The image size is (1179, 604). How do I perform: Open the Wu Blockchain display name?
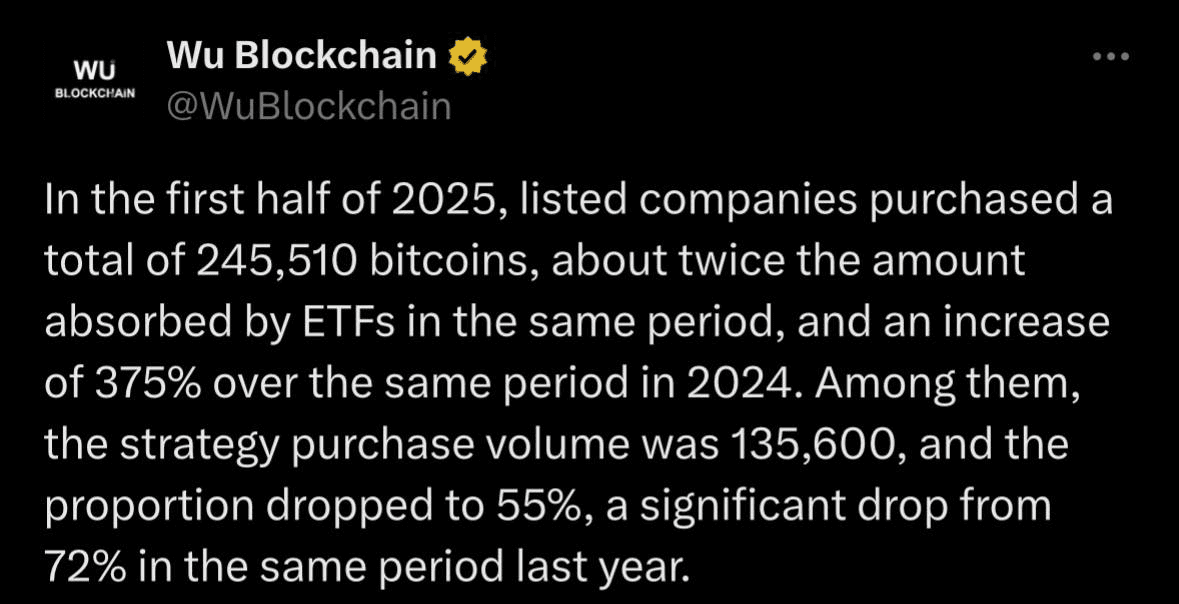pyautogui.click(x=302, y=56)
